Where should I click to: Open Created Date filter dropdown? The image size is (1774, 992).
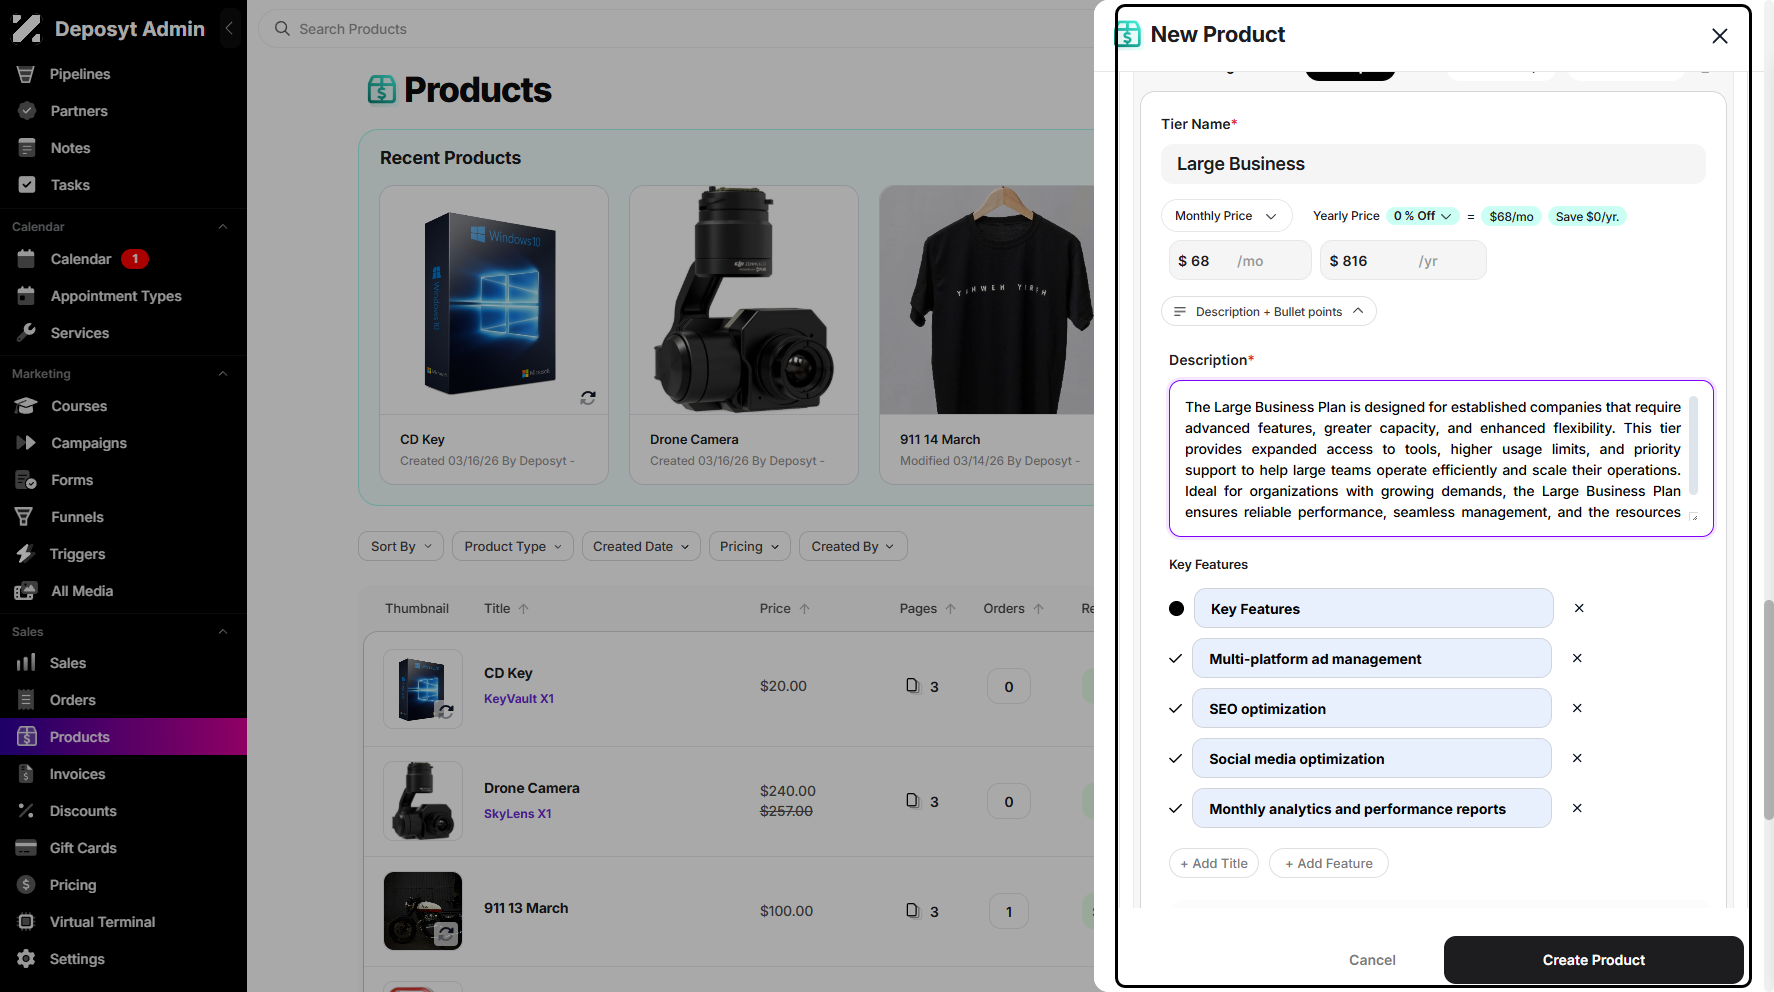coord(641,547)
